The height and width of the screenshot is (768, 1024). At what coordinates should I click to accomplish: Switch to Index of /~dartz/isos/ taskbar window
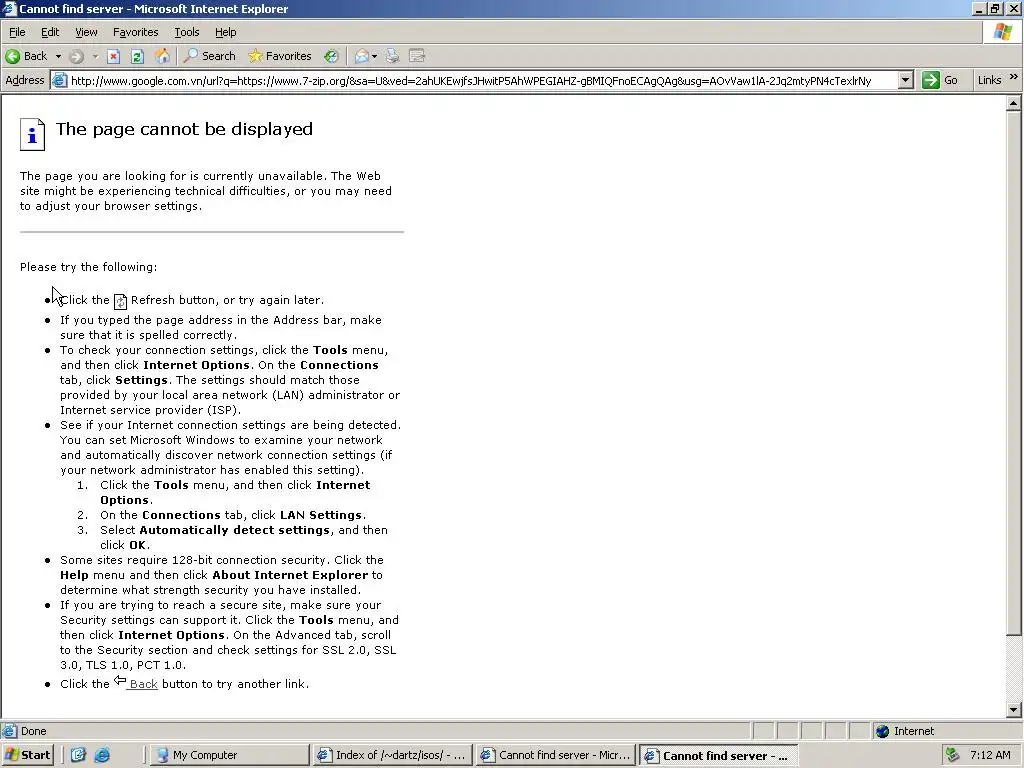pos(391,755)
